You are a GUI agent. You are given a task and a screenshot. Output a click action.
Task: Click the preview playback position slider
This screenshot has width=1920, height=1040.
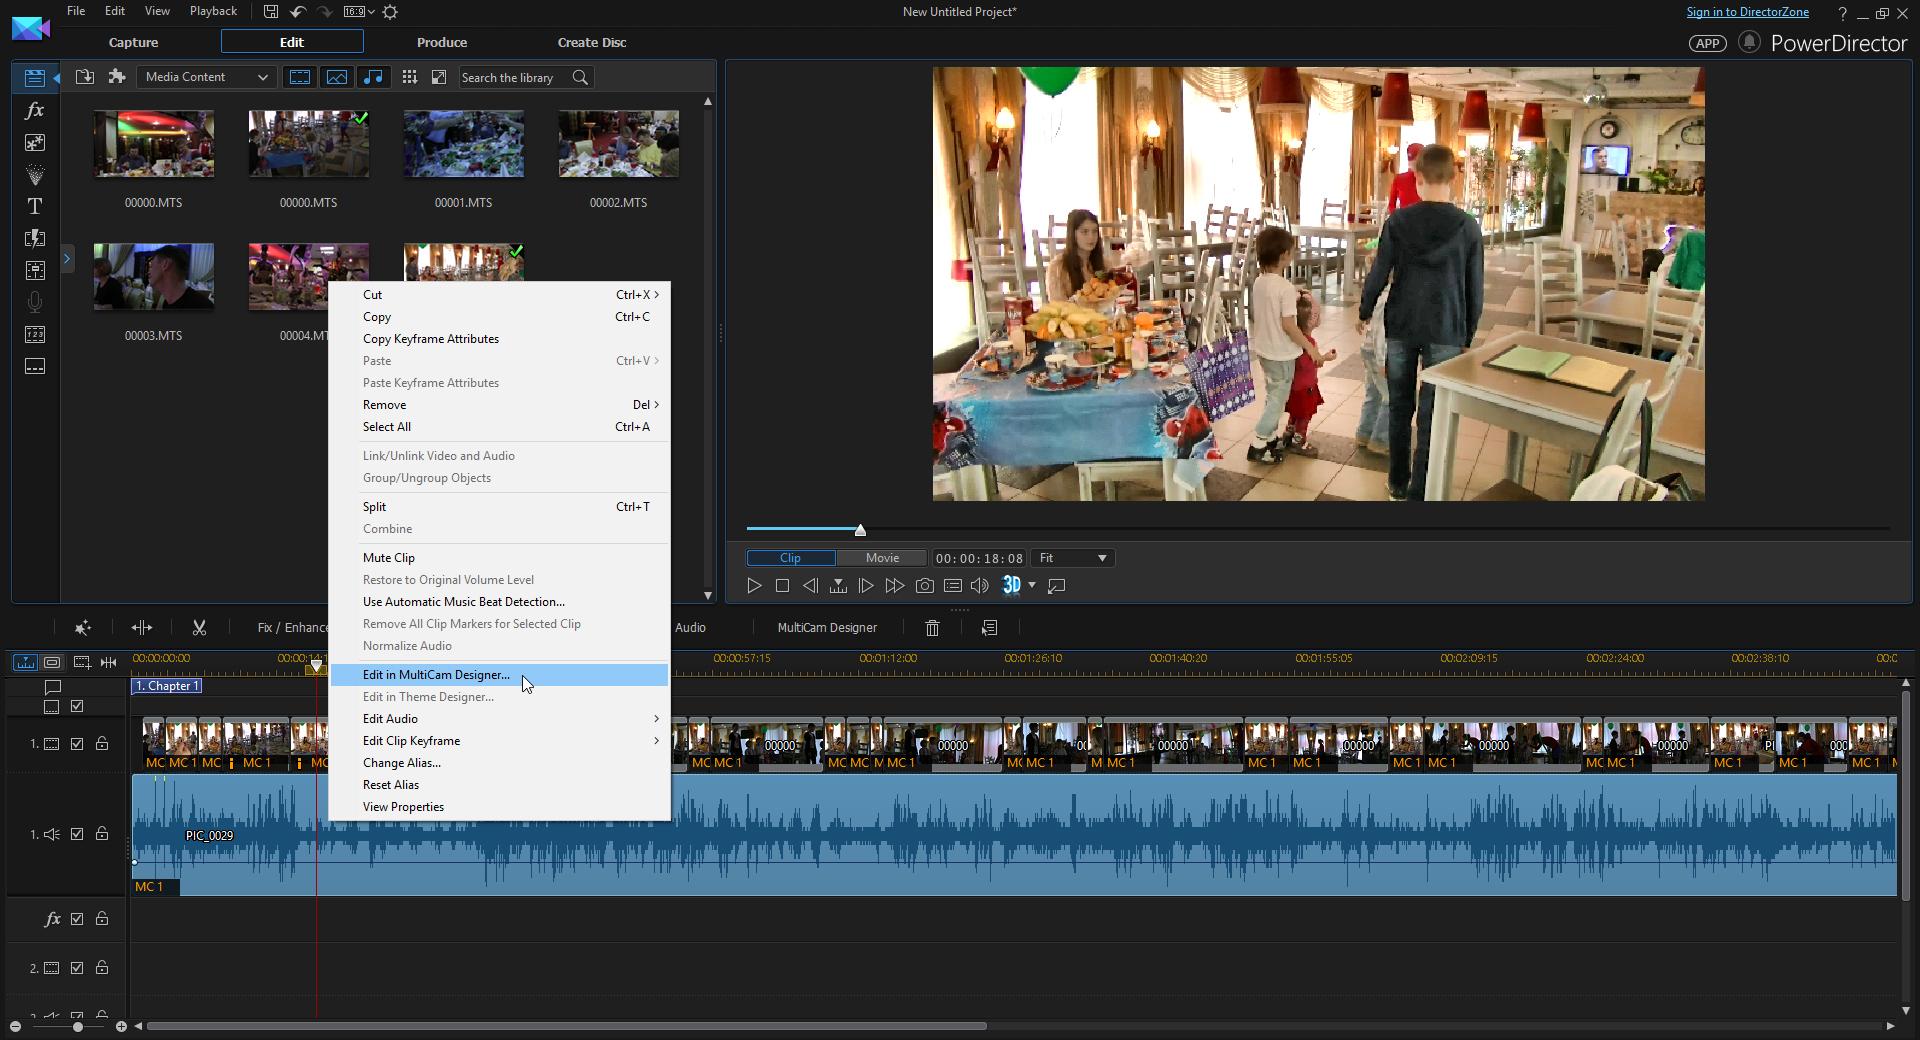coord(860,529)
